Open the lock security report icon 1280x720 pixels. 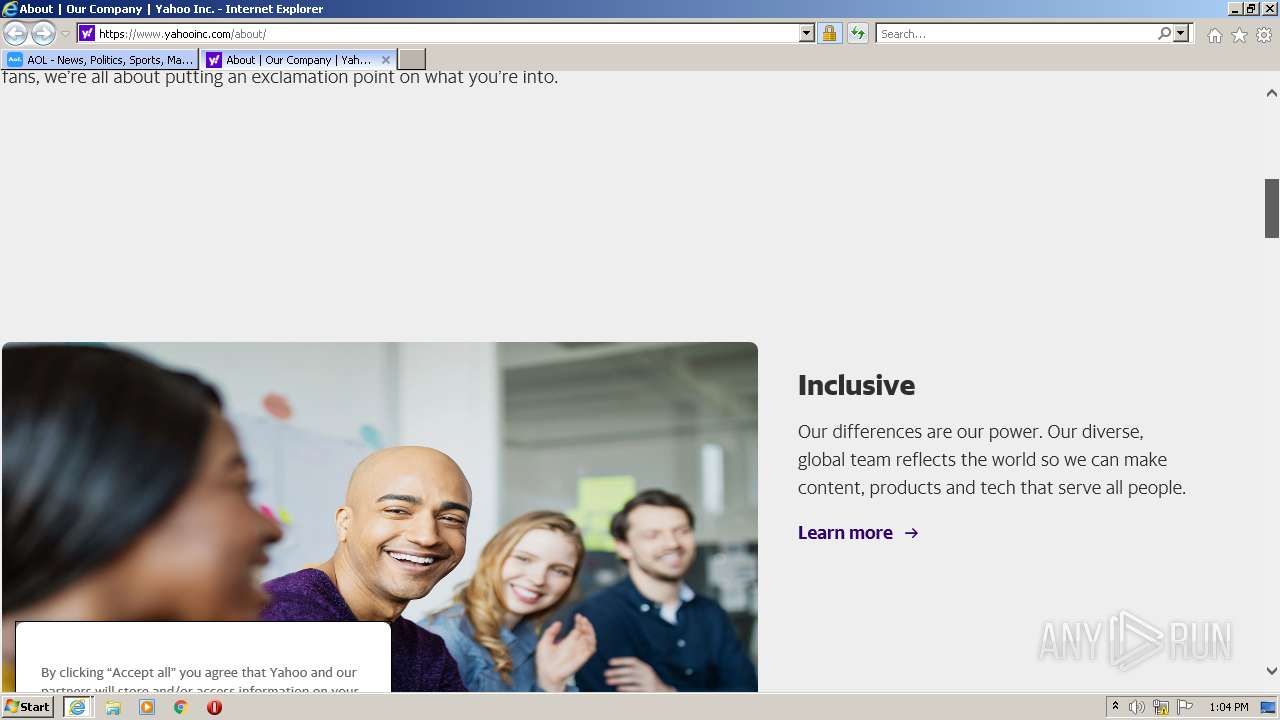(x=829, y=33)
